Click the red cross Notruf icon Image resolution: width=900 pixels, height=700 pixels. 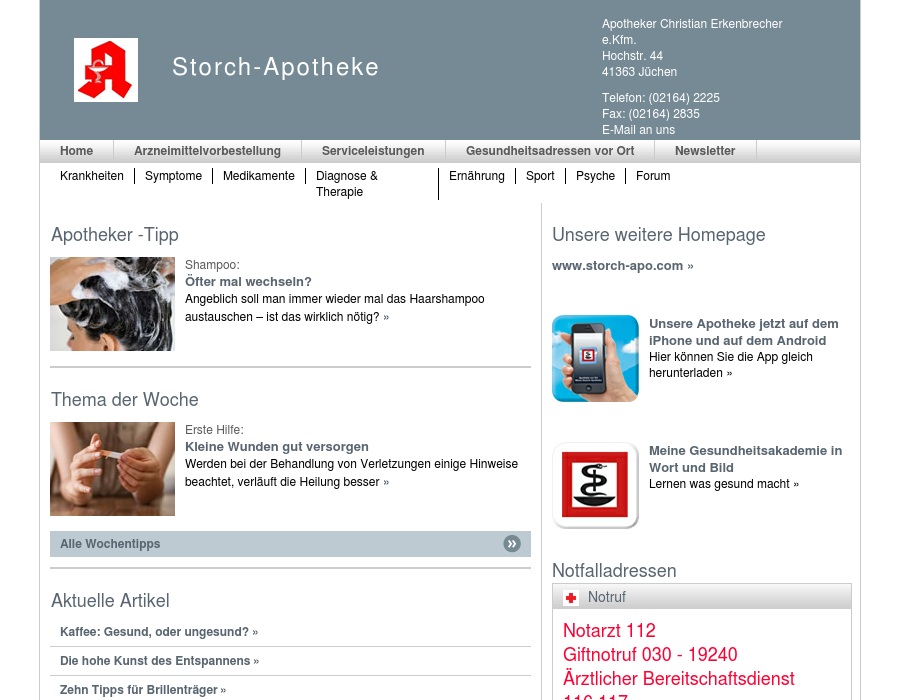pos(571,598)
